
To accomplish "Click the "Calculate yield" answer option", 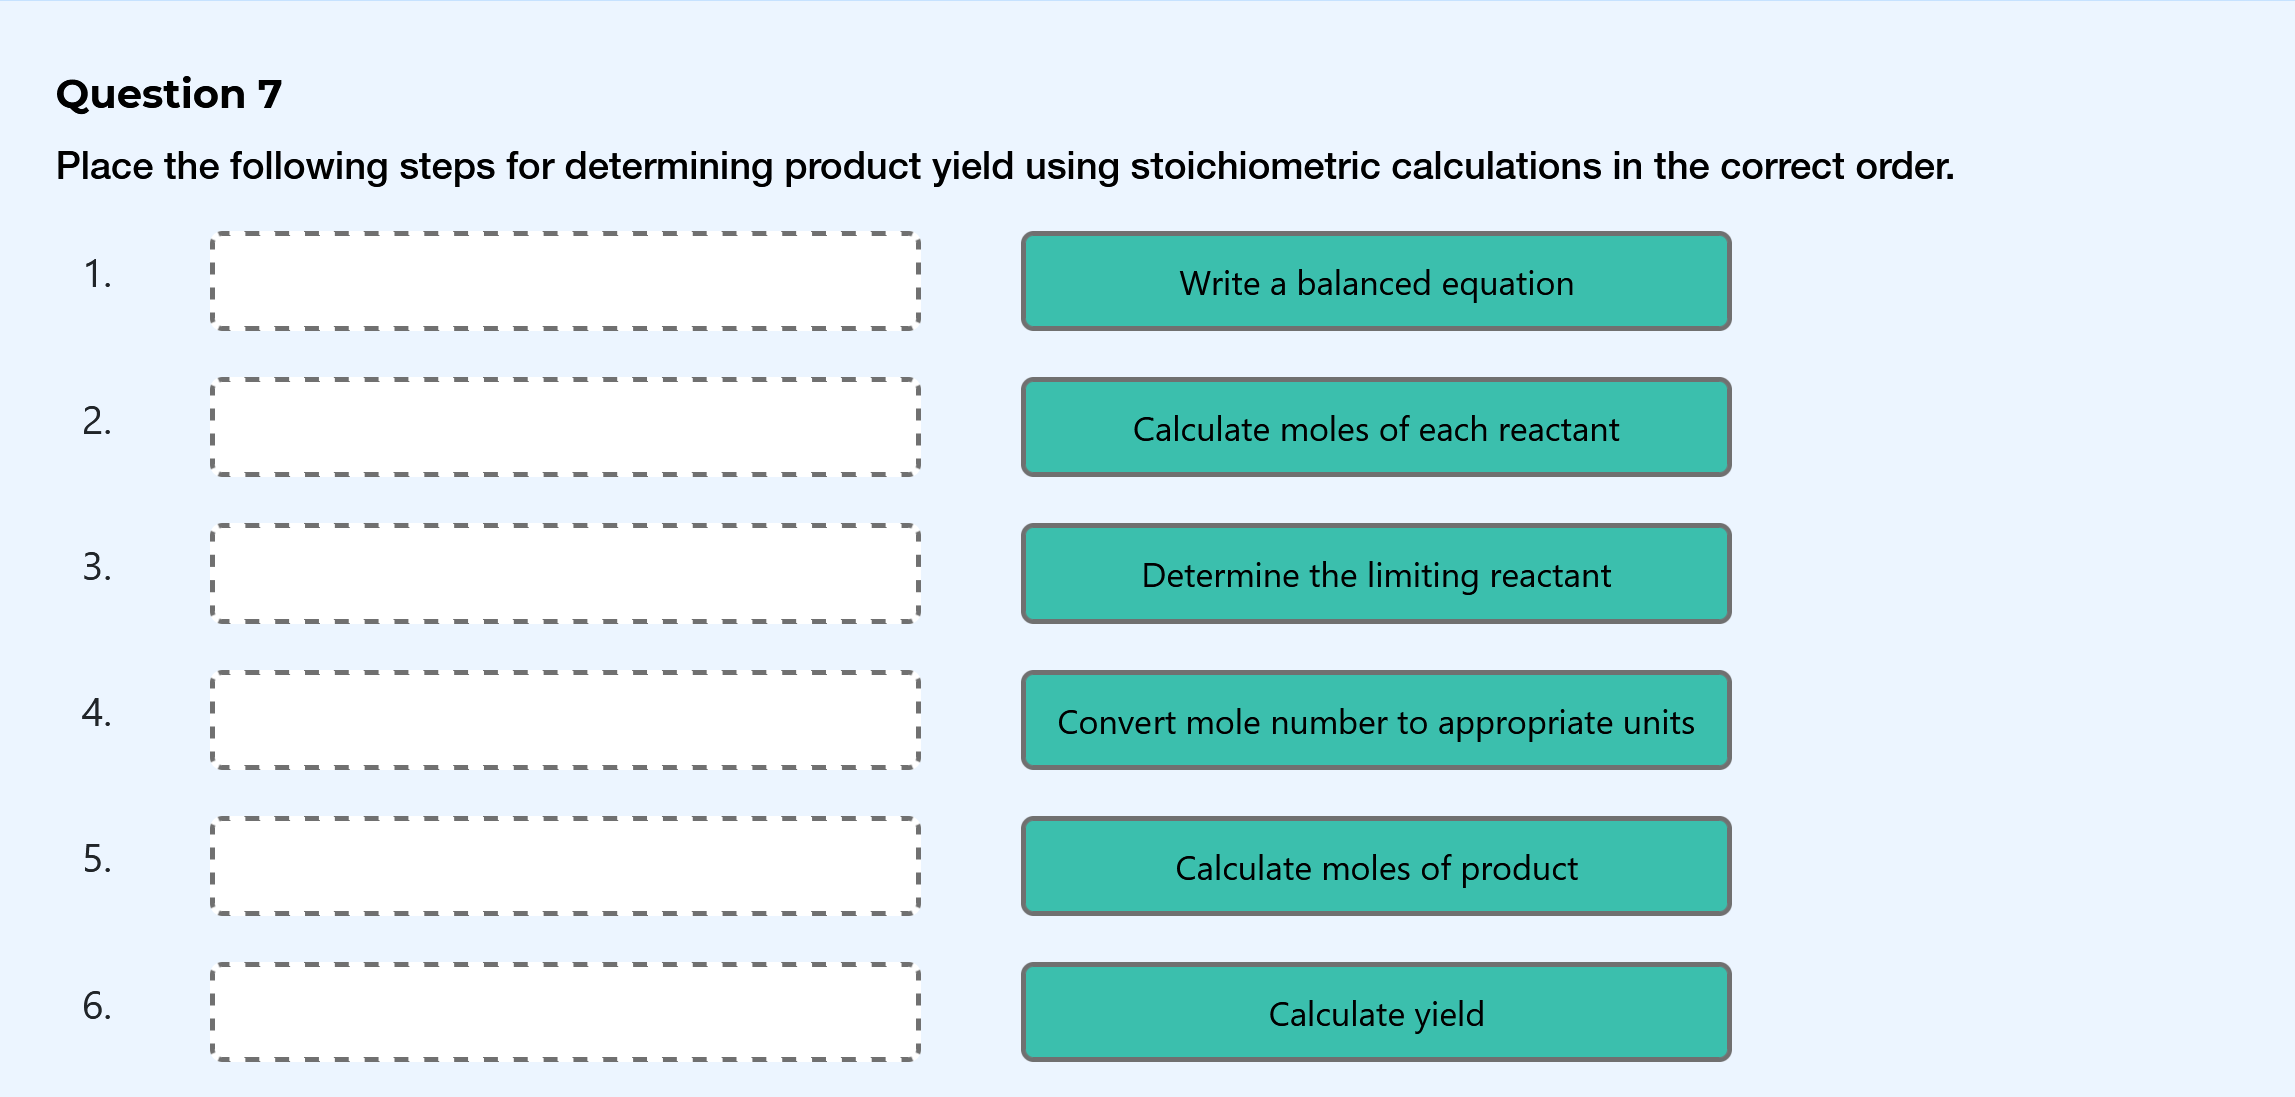I will pyautogui.click(x=1375, y=1013).
